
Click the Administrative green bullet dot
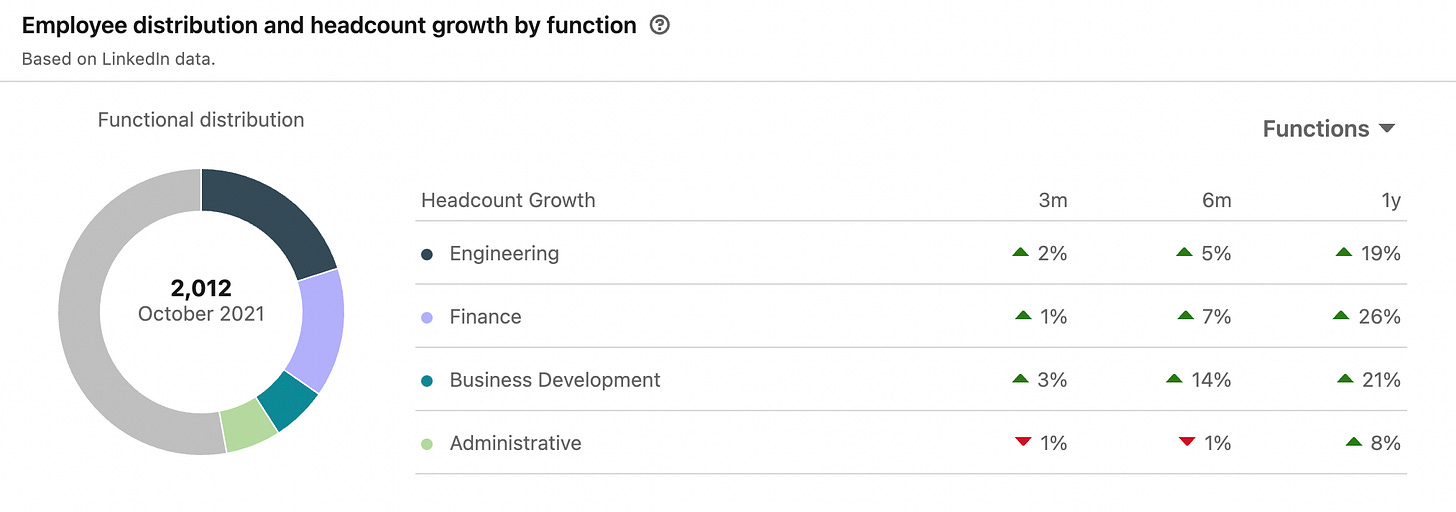click(427, 443)
